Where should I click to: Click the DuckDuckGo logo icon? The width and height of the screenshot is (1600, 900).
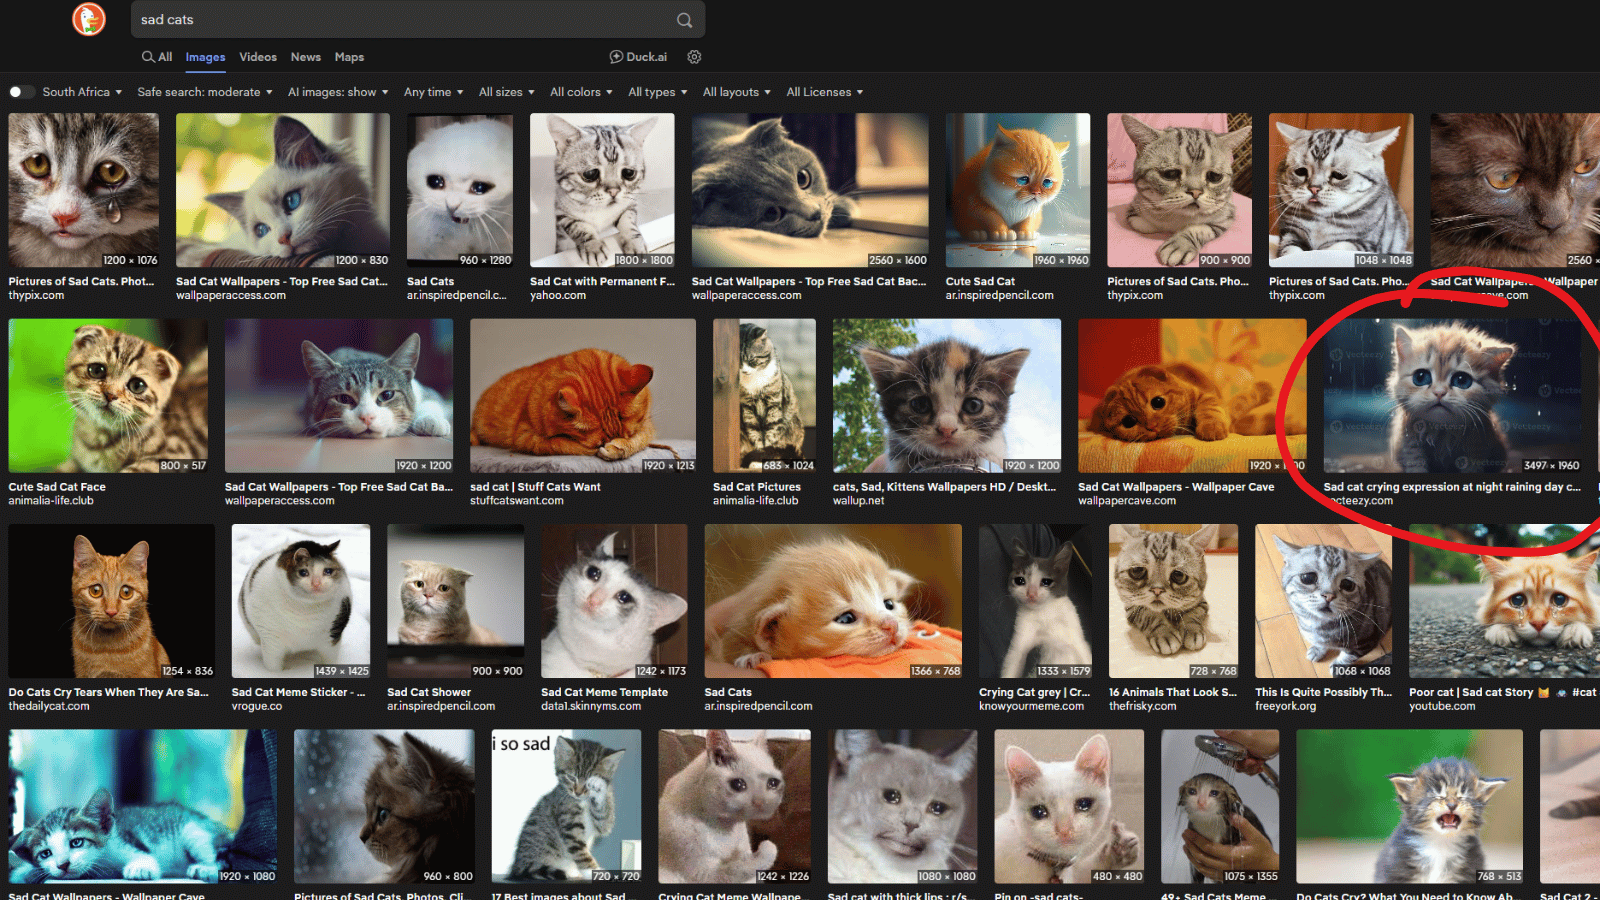point(88,19)
